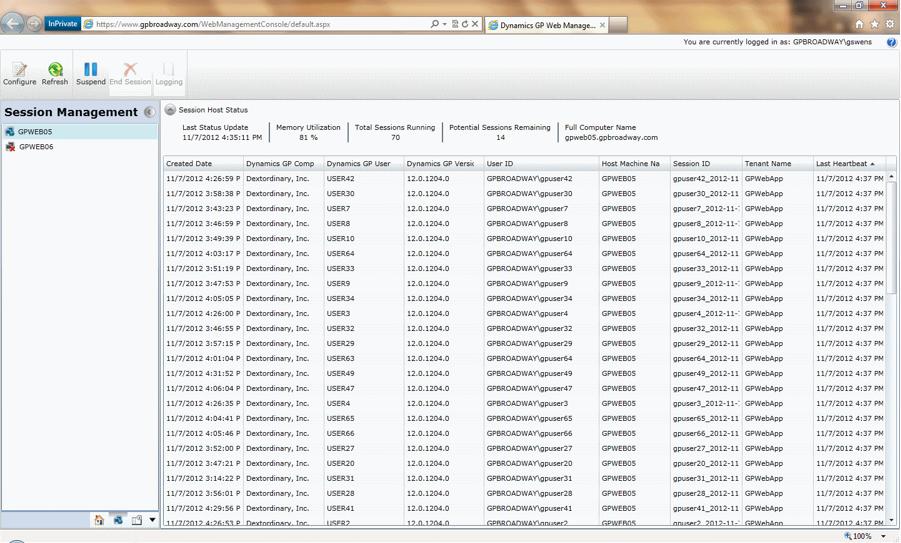Select GPWEB06 host in the tree
Viewport: 901px width, 543px height.
point(80,147)
